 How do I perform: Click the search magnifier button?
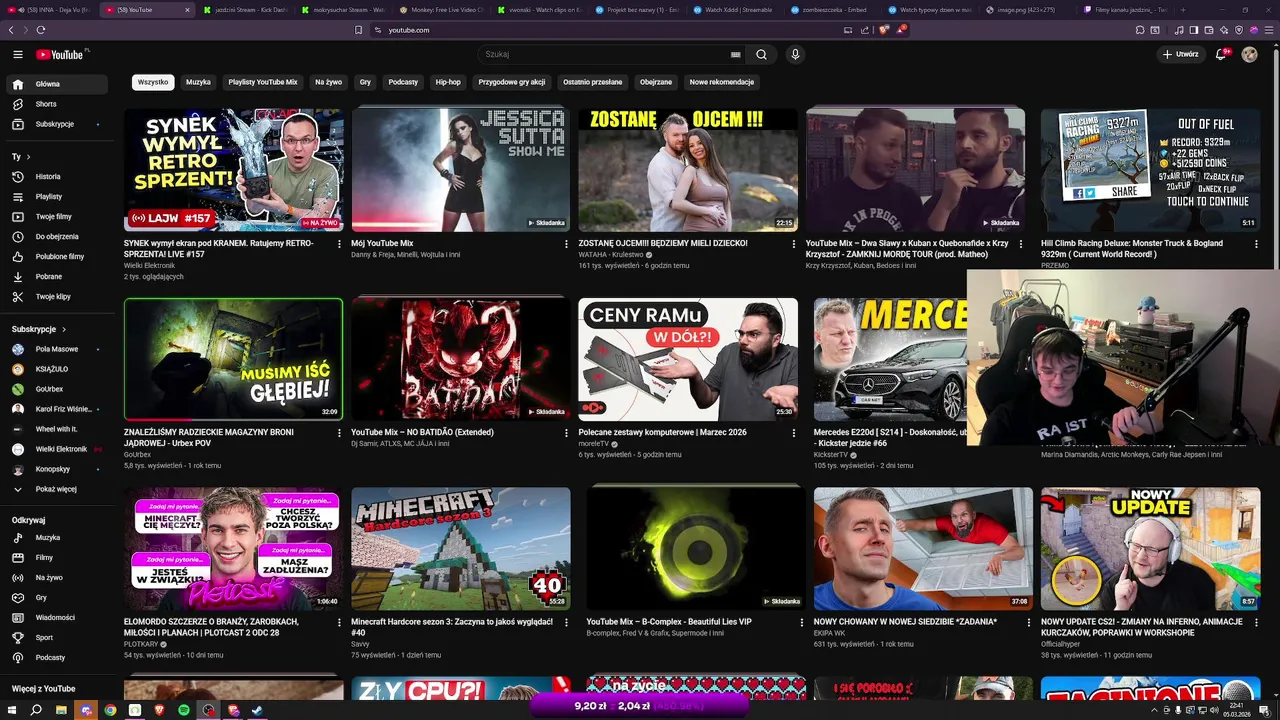(x=761, y=54)
